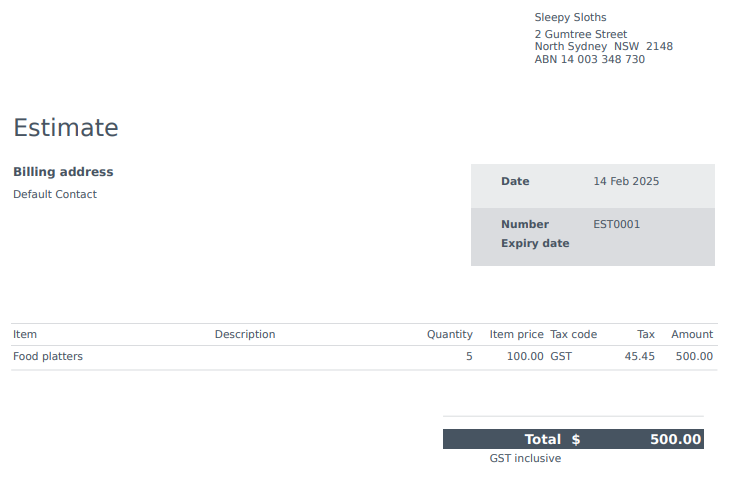This screenshot has height=488, width=731.
Task: Click the EST0001 estimate number
Action: click(x=616, y=224)
